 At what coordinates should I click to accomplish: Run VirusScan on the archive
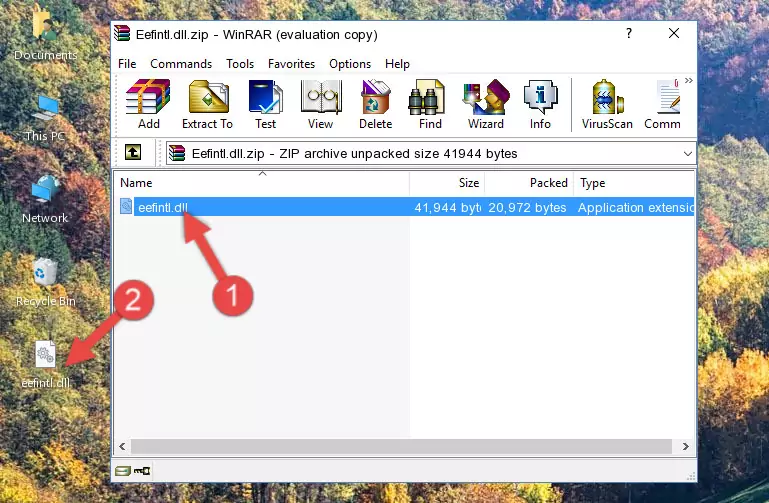point(607,104)
